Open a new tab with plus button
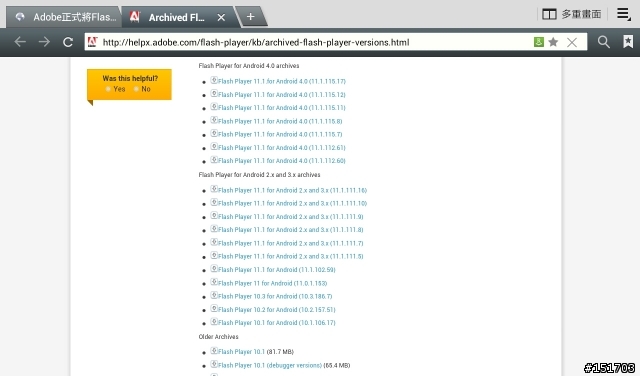 pyautogui.click(x=251, y=17)
